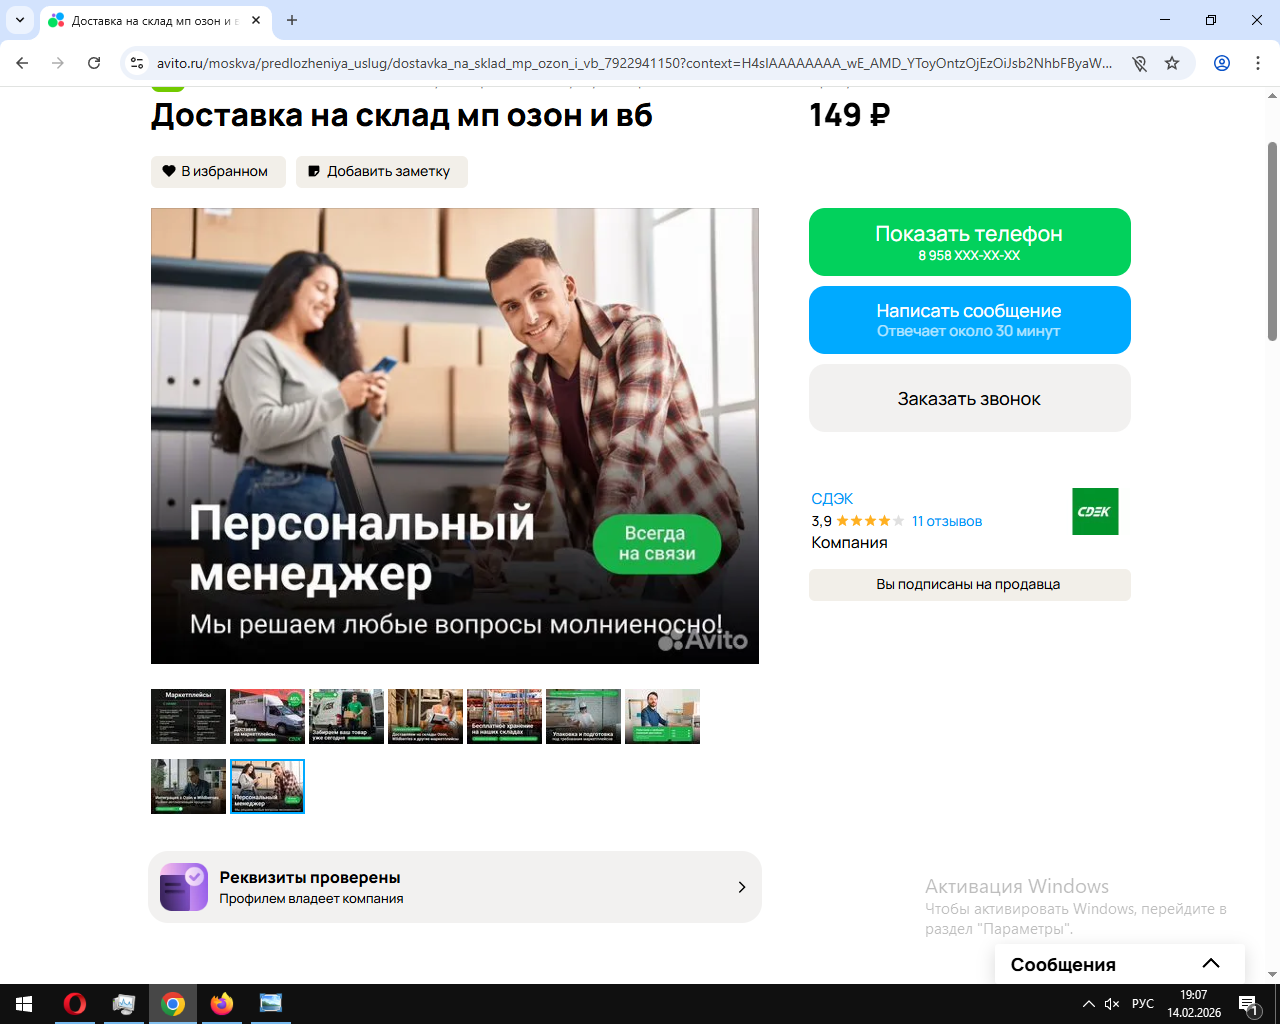The width and height of the screenshot is (1280, 1024).
Task: Click the green CDEK company logo
Action: [x=1095, y=511]
